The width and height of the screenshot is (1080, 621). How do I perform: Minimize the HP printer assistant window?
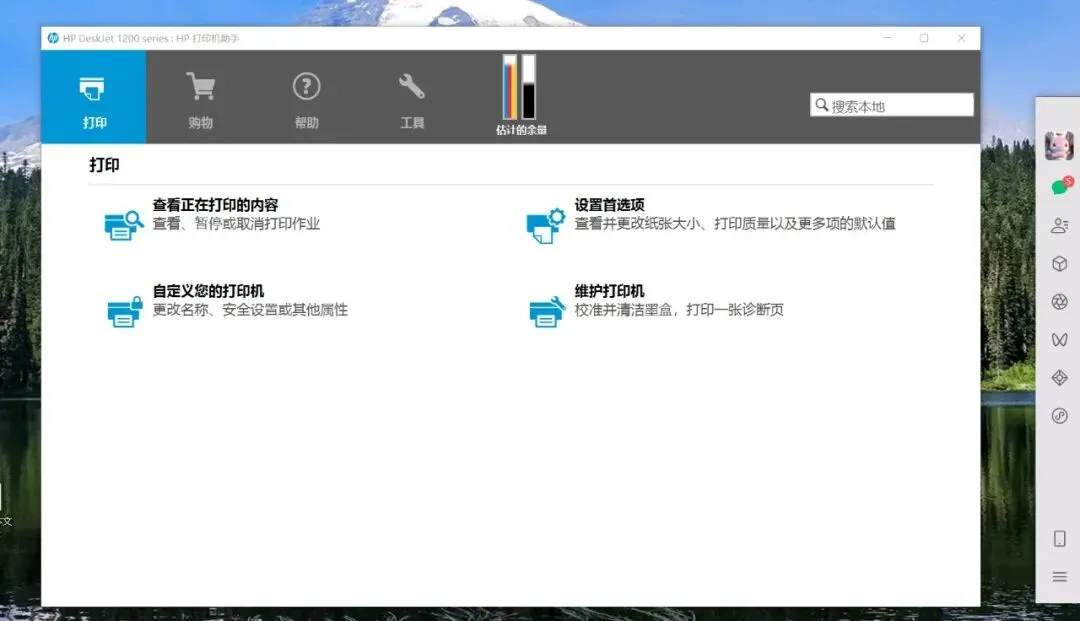887,38
